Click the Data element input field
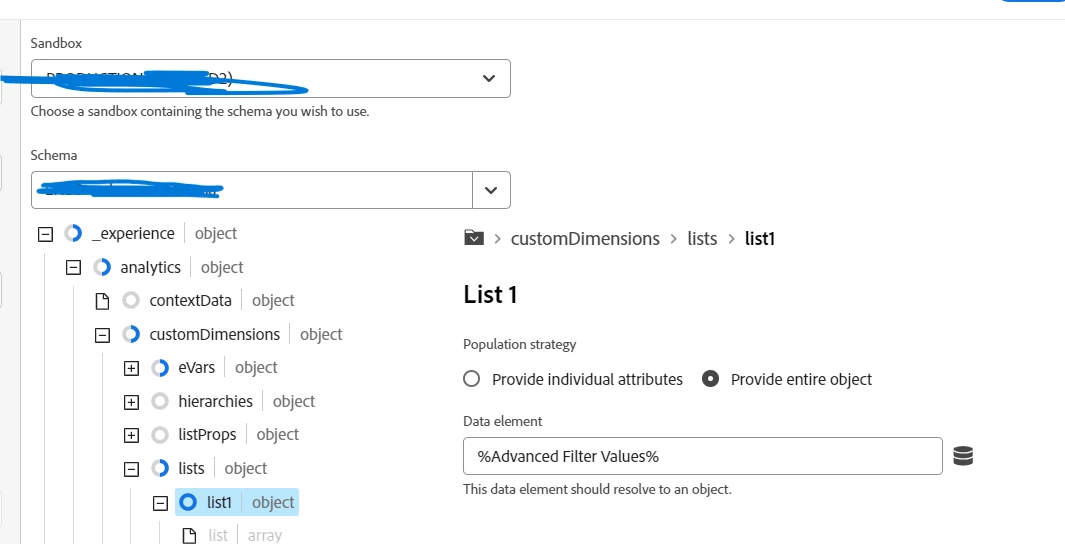The image size is (1065, 544). [x=702, y=456]
